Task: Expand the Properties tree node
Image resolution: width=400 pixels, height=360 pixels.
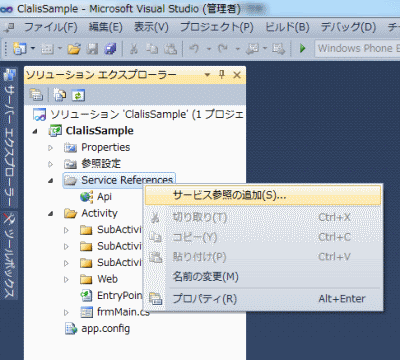Action: coord(50,147)
